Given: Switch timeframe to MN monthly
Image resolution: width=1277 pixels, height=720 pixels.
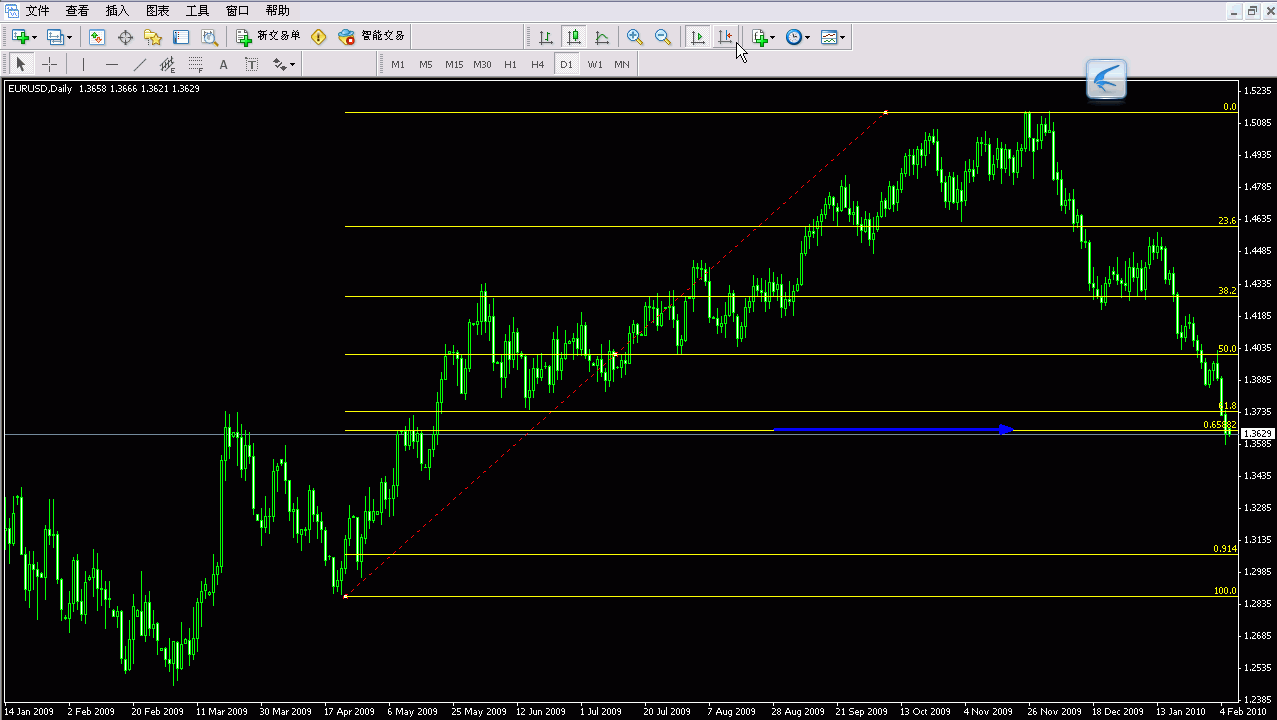Looking at the screenshot, I should (622, 64).
